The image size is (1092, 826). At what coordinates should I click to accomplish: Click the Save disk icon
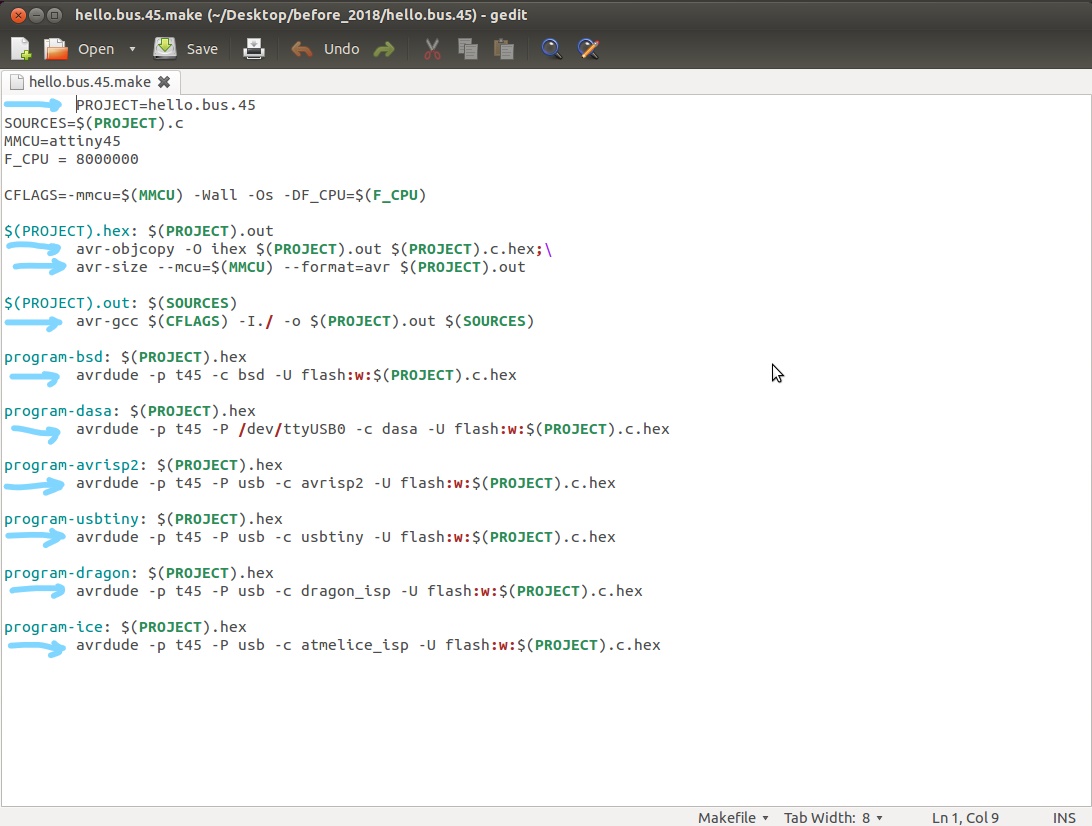[x=165, y=48]
